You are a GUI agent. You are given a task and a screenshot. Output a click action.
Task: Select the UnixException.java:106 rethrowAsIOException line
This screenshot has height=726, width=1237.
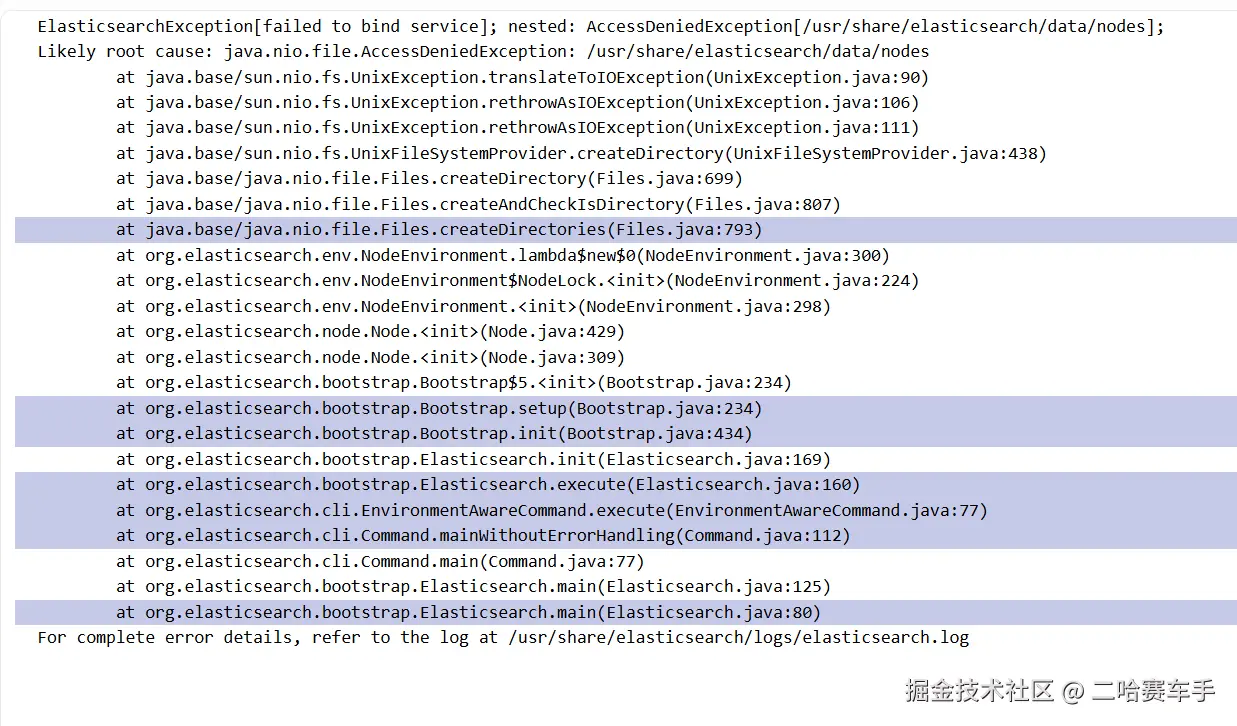click(x=517, y=102)
